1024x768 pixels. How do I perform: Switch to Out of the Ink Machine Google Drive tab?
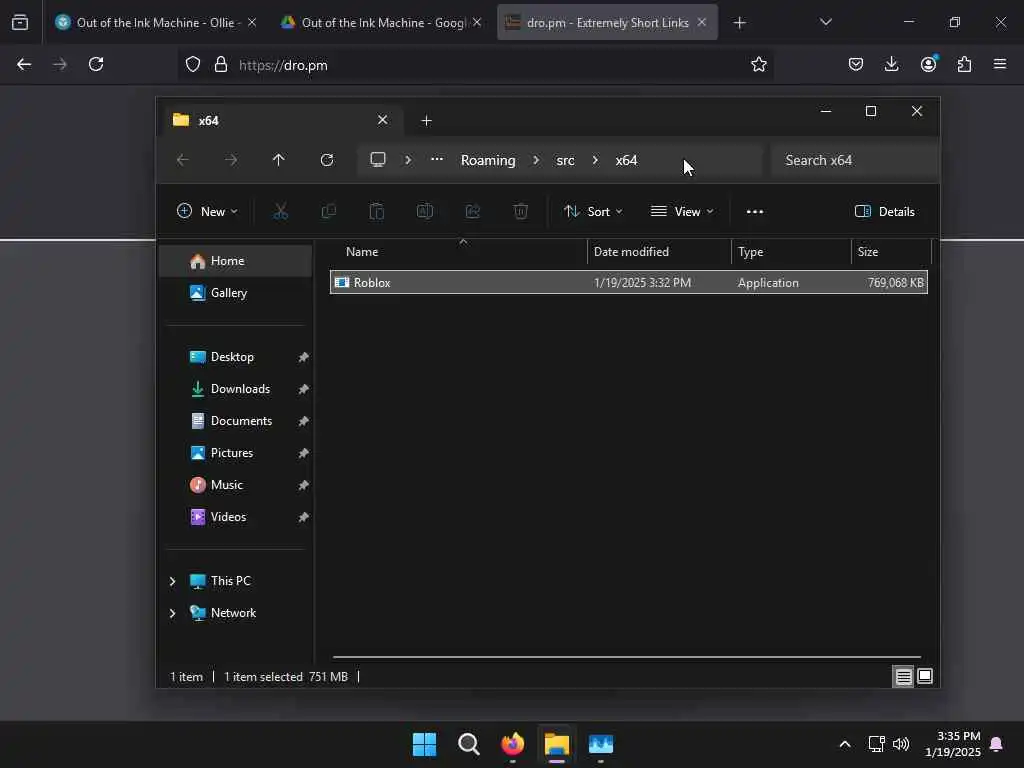click(381, 22)
